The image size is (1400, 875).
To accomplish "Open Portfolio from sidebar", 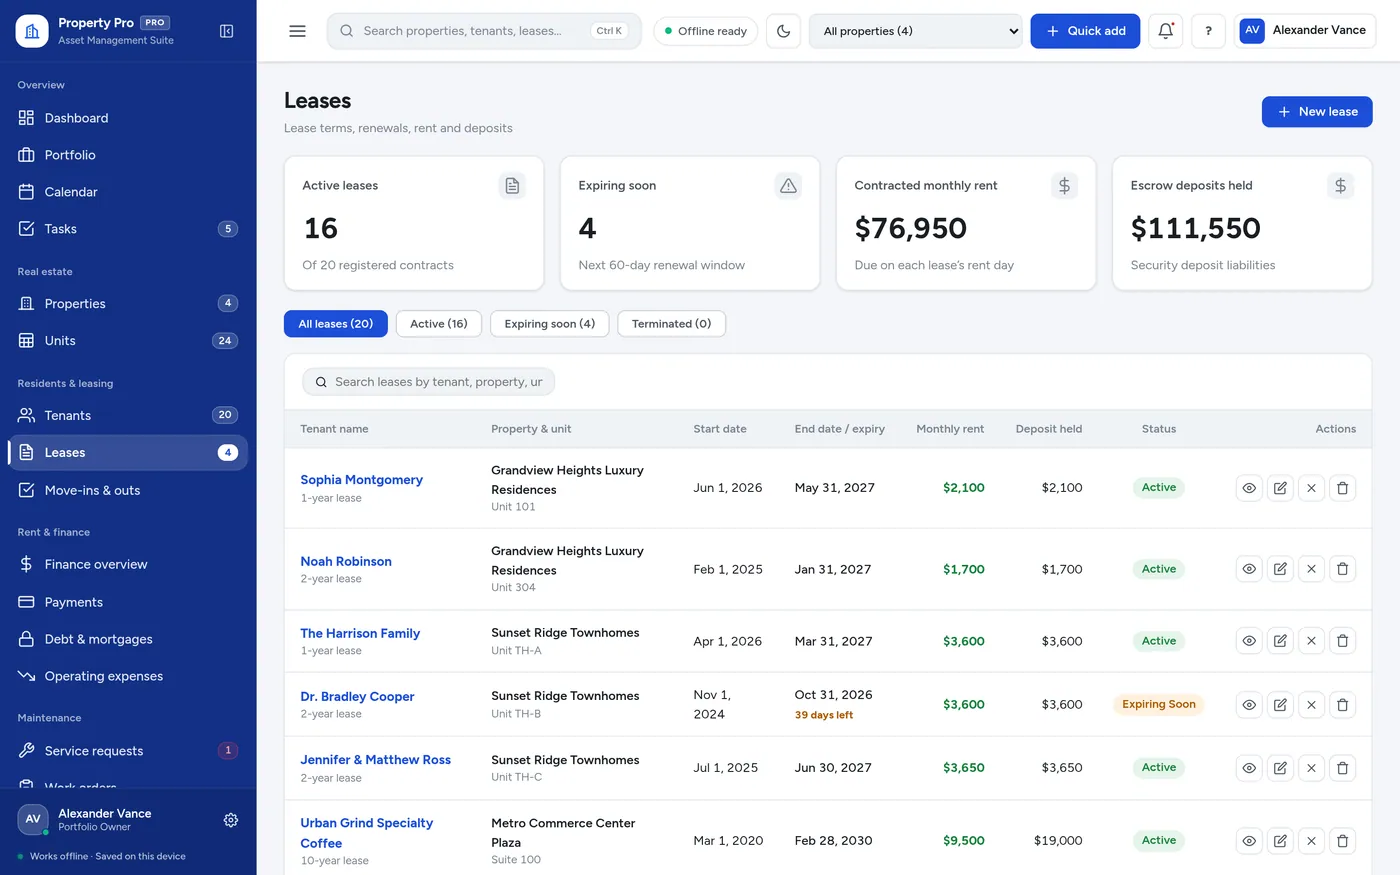I will click(x=128, y=155).
